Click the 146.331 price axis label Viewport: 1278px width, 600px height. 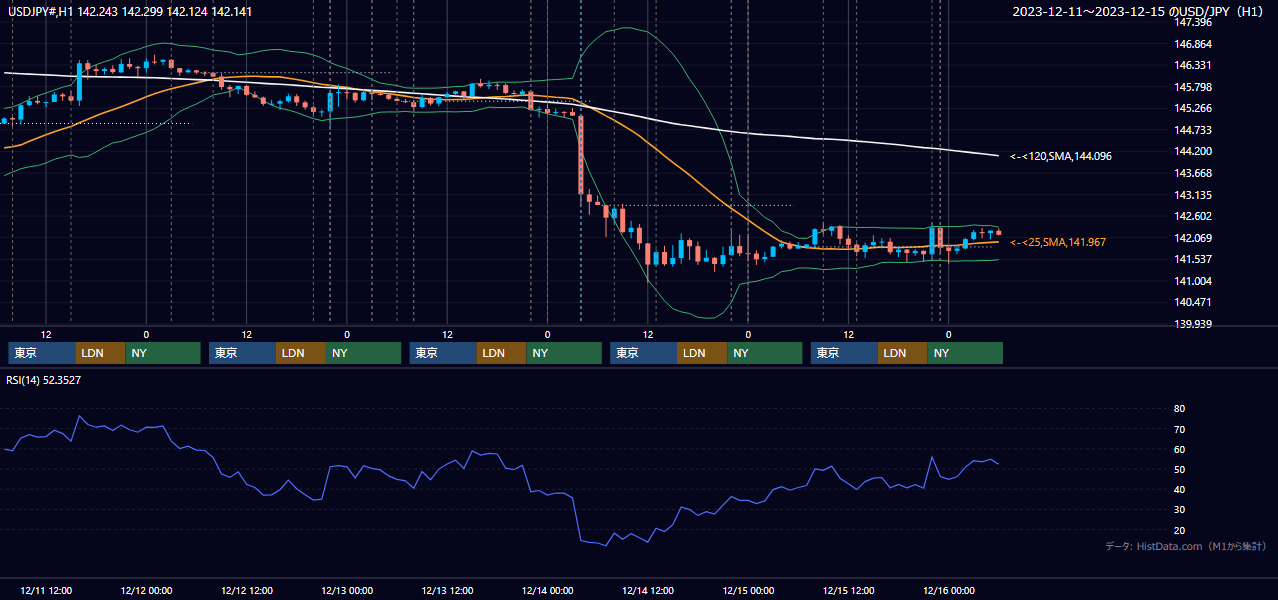pos(1192,65)
